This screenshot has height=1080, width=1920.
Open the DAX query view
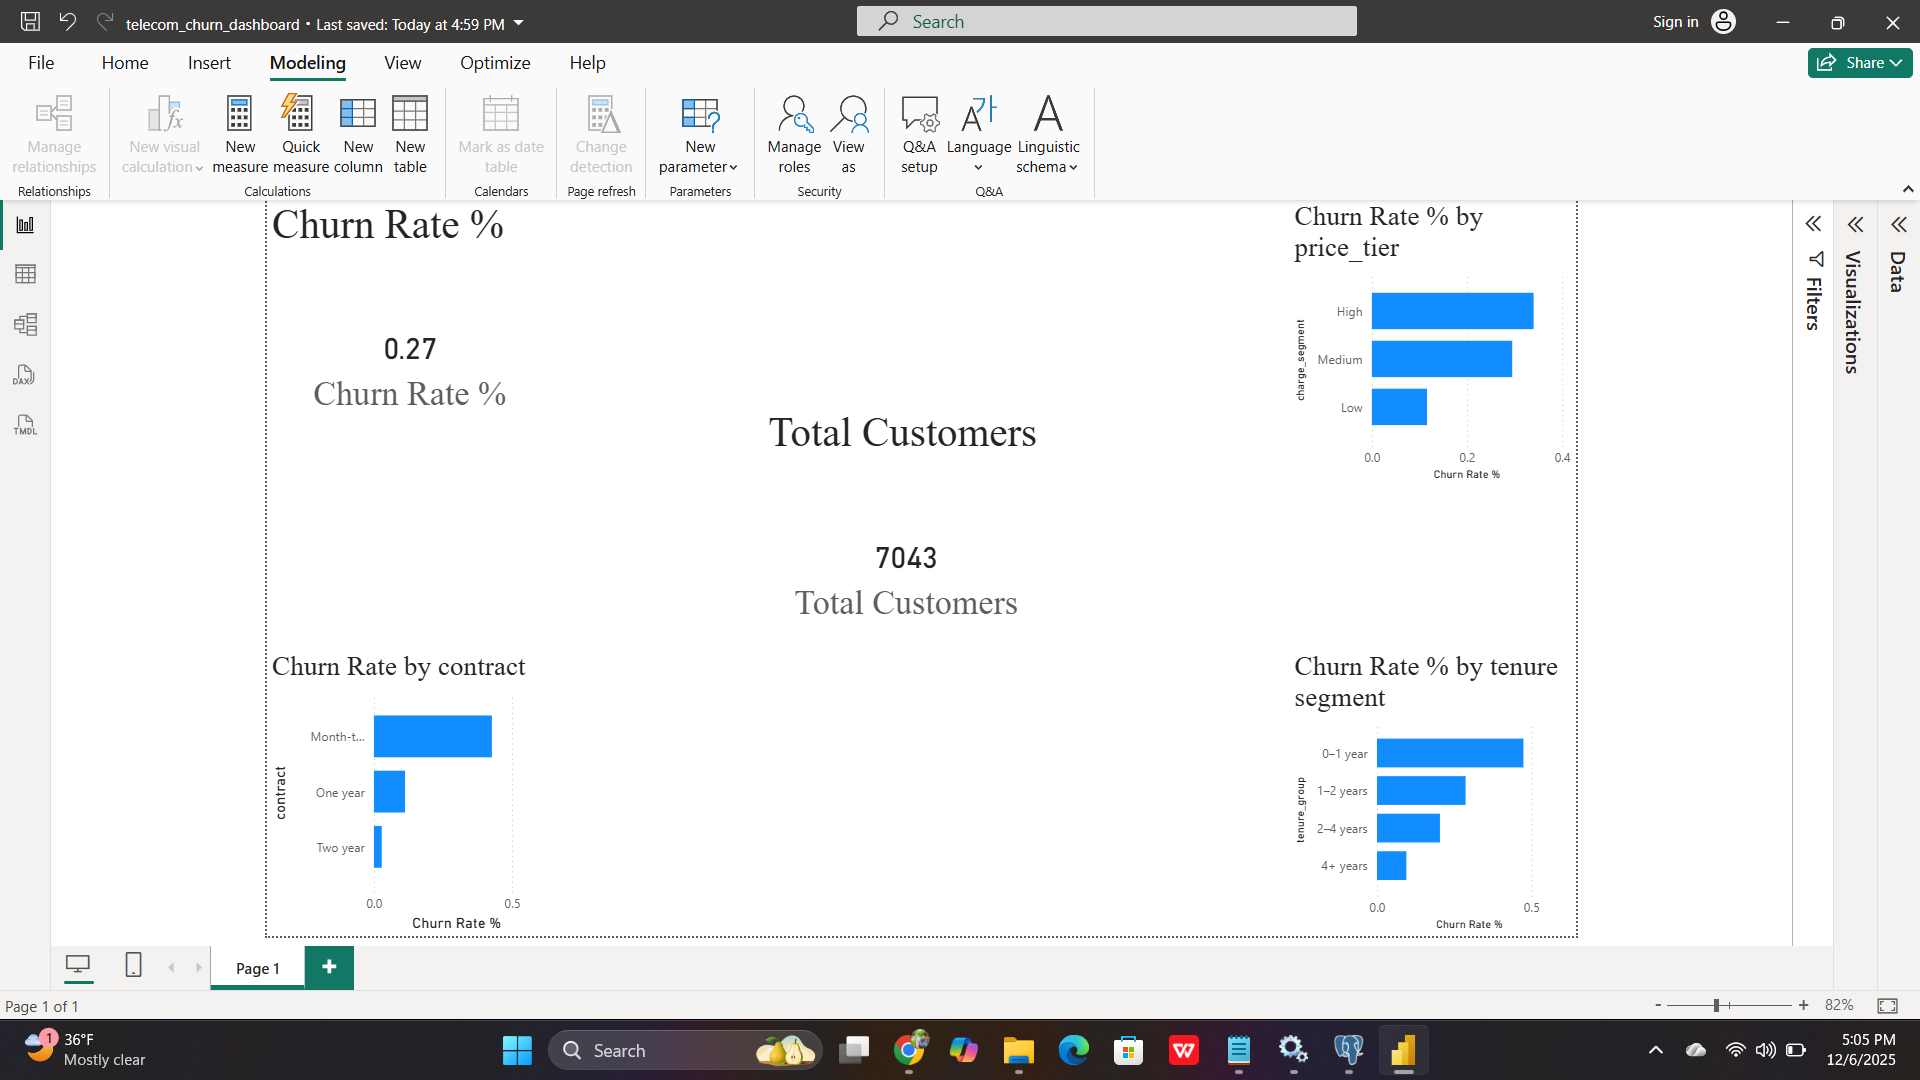[x=24, y=375]
